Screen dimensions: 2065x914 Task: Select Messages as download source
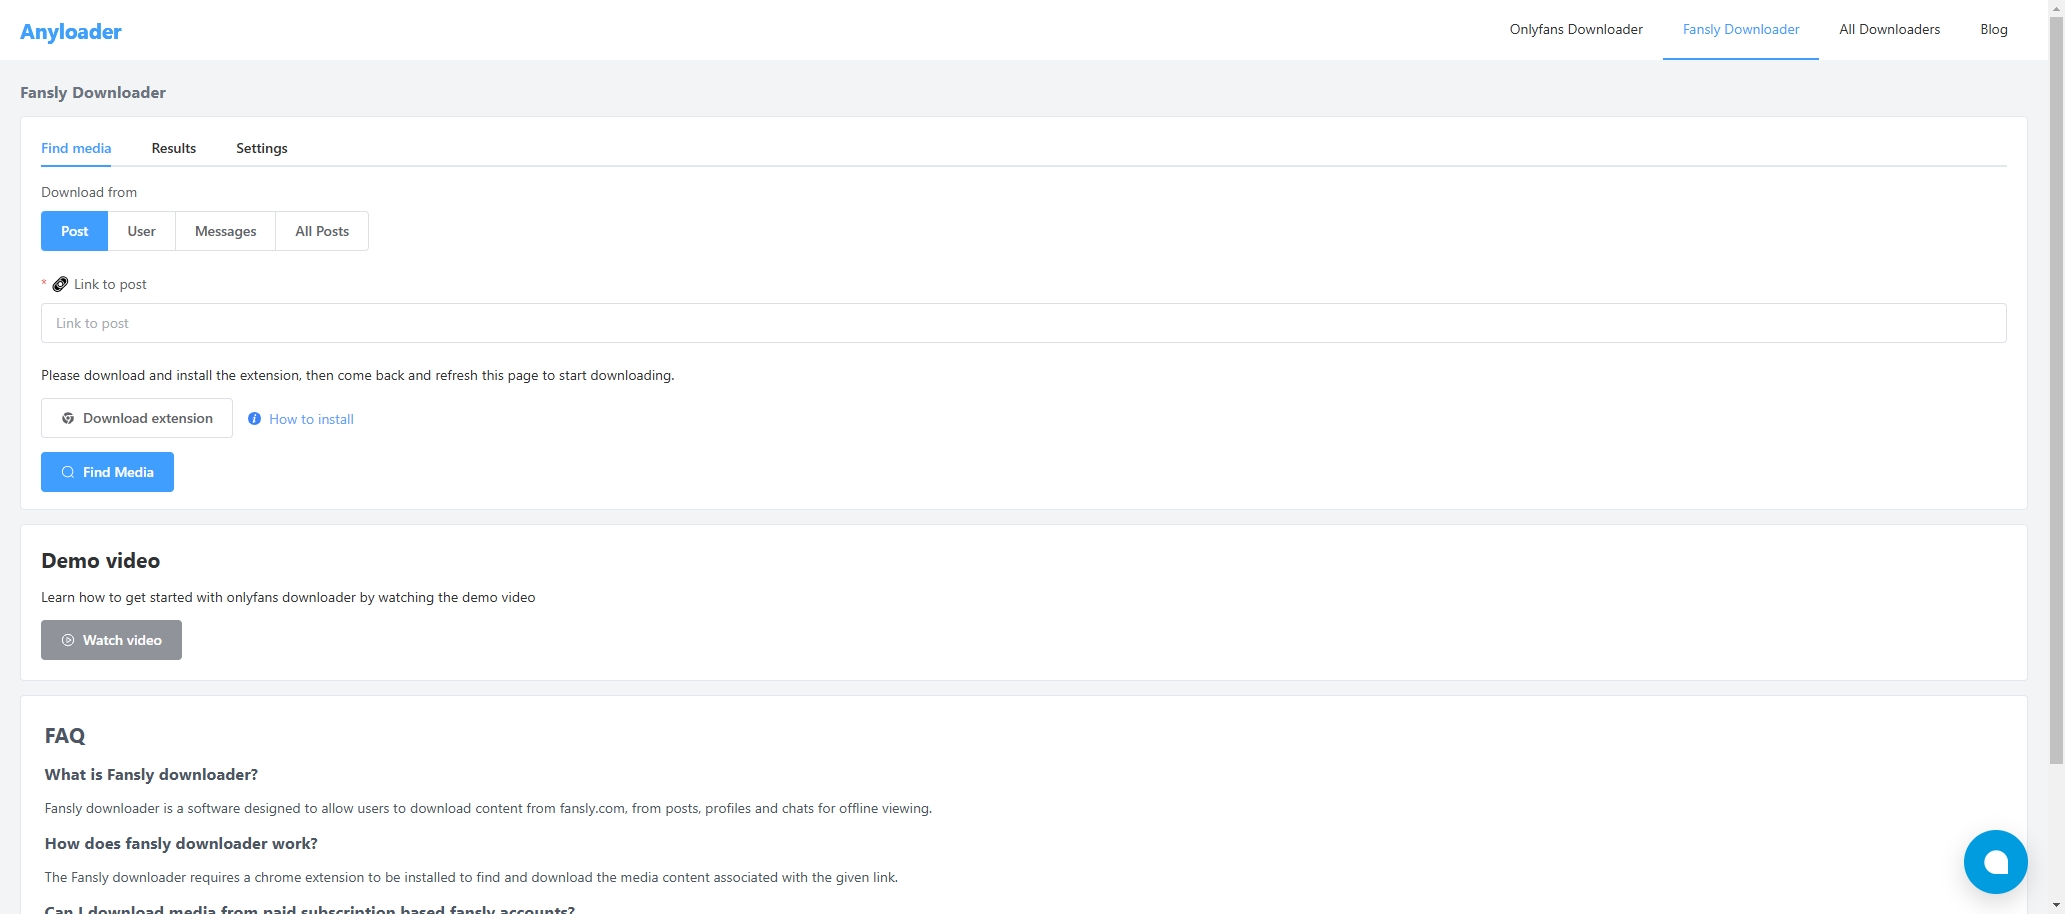pos(225,231)
